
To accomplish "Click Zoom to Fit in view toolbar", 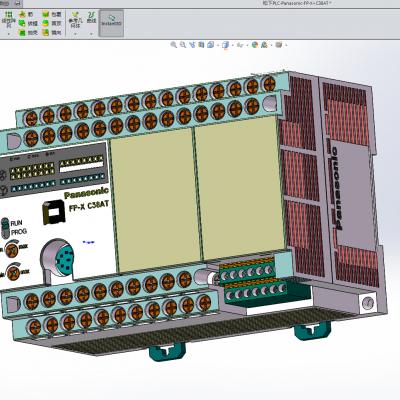I will 174,45.
